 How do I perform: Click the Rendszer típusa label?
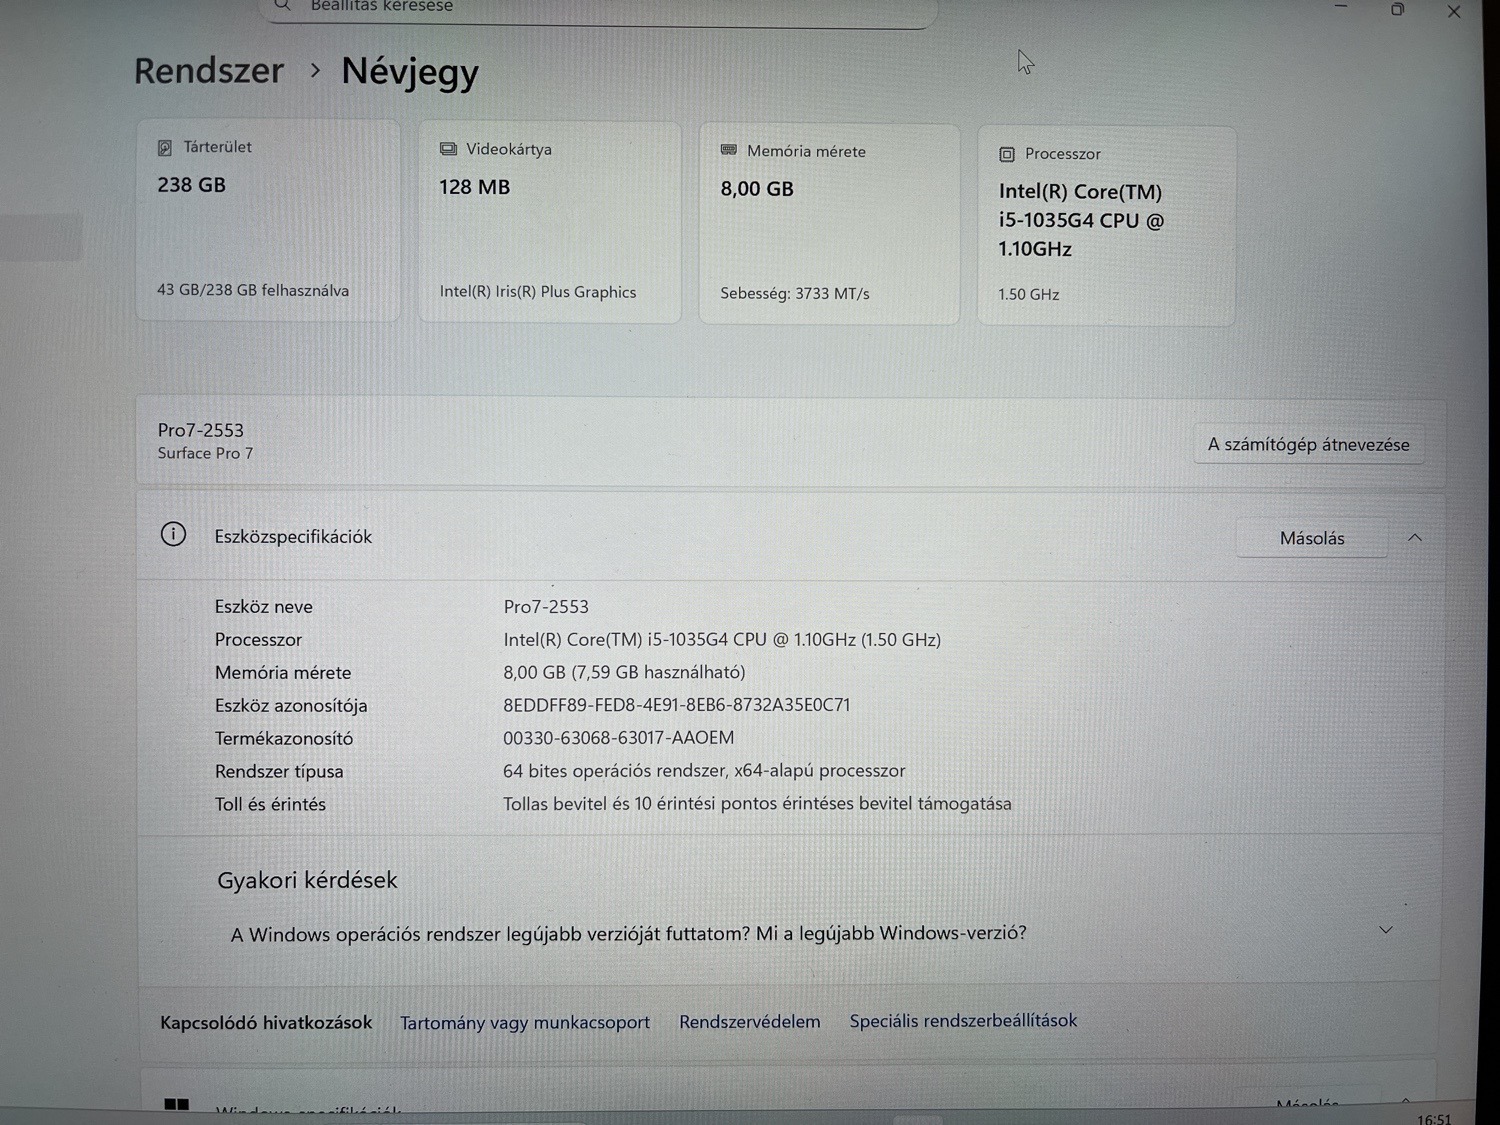(279, 771)
